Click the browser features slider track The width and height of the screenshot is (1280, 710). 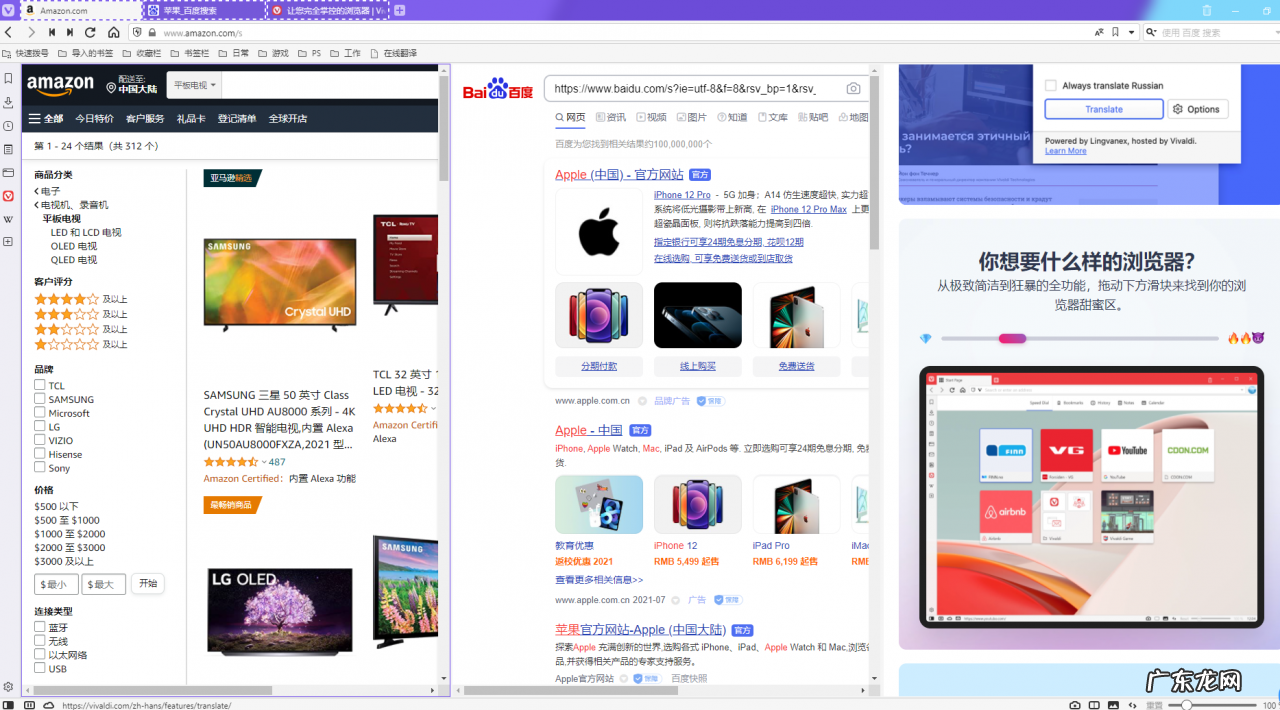1080,338
